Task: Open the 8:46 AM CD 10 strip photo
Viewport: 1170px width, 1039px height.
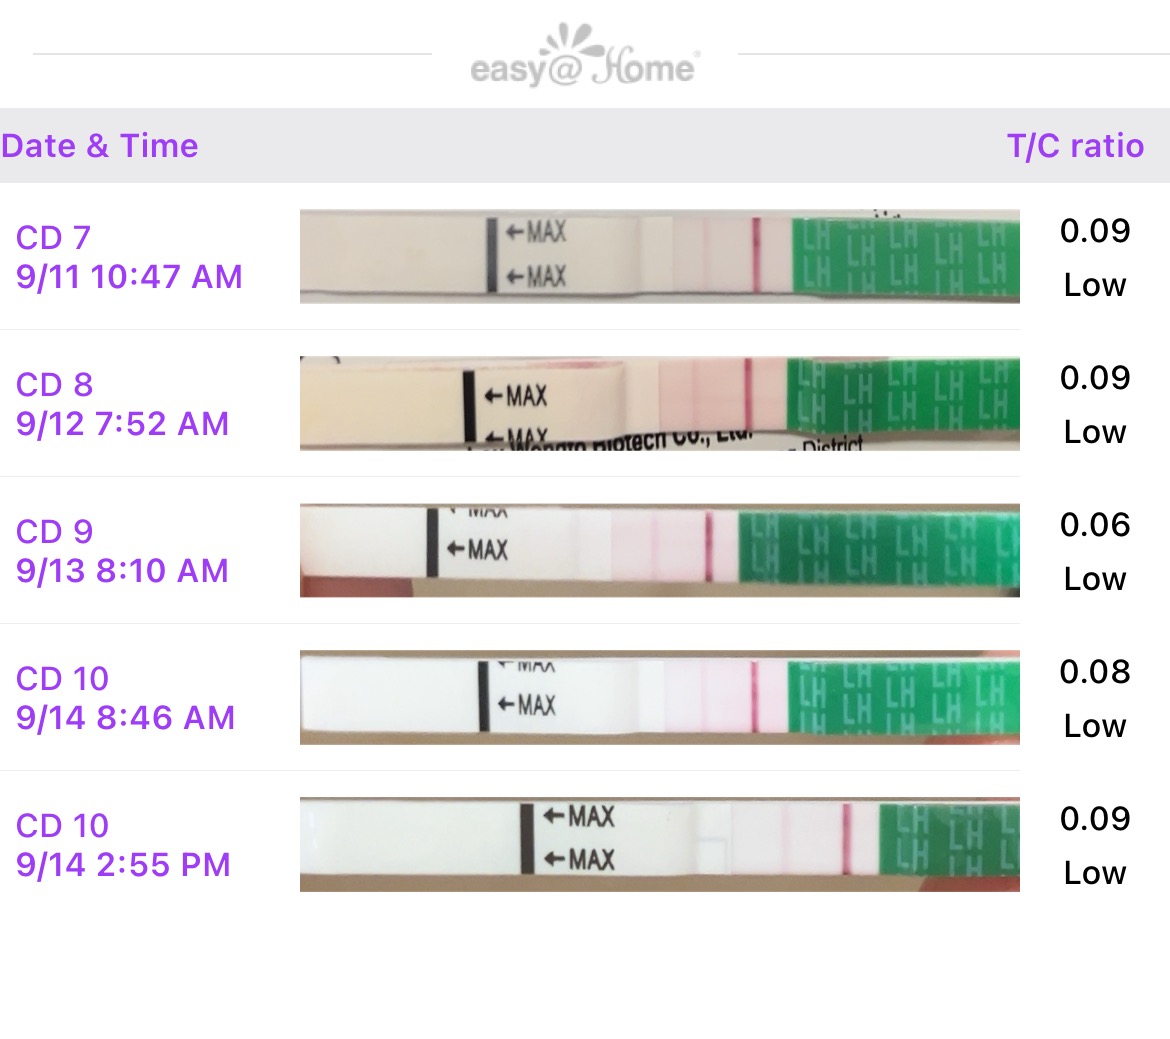Action: click(x=659, y=697)
